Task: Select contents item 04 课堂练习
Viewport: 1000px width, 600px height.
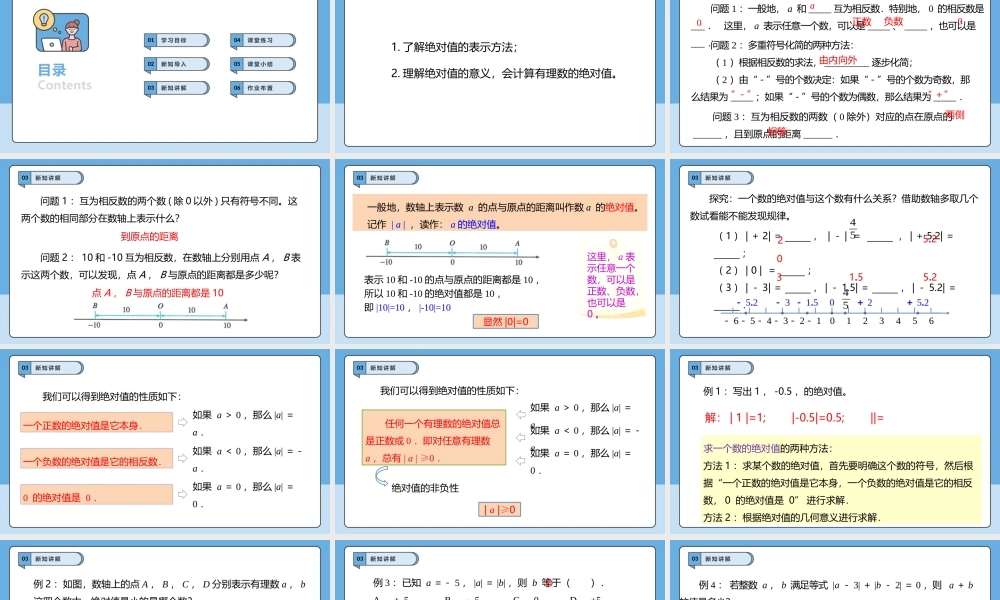Action: (263, 40)
